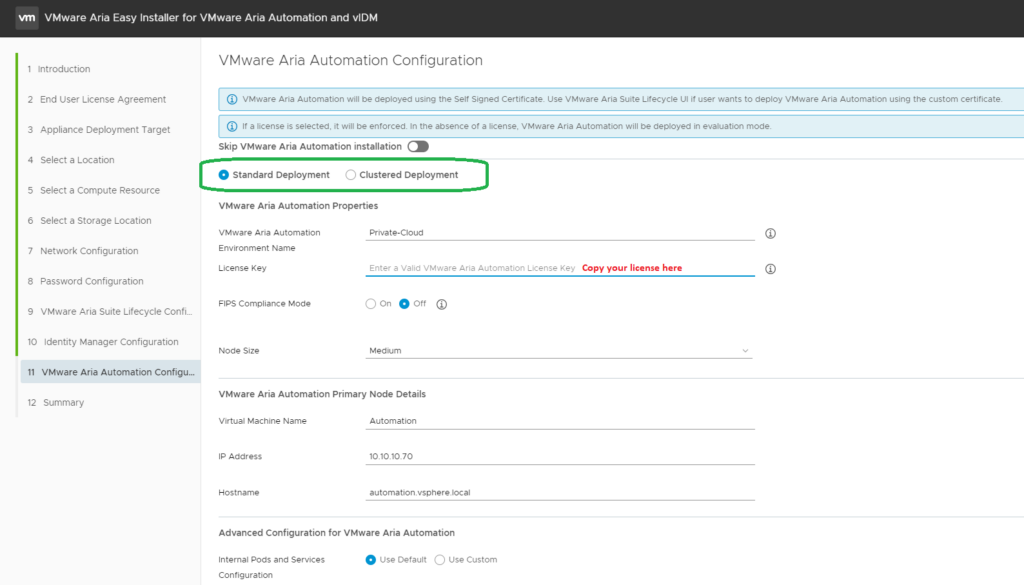Click info icon in license evaluation banner
Image resolution: width=1024 pixels, height=585 pixels.
click(232, 126)
